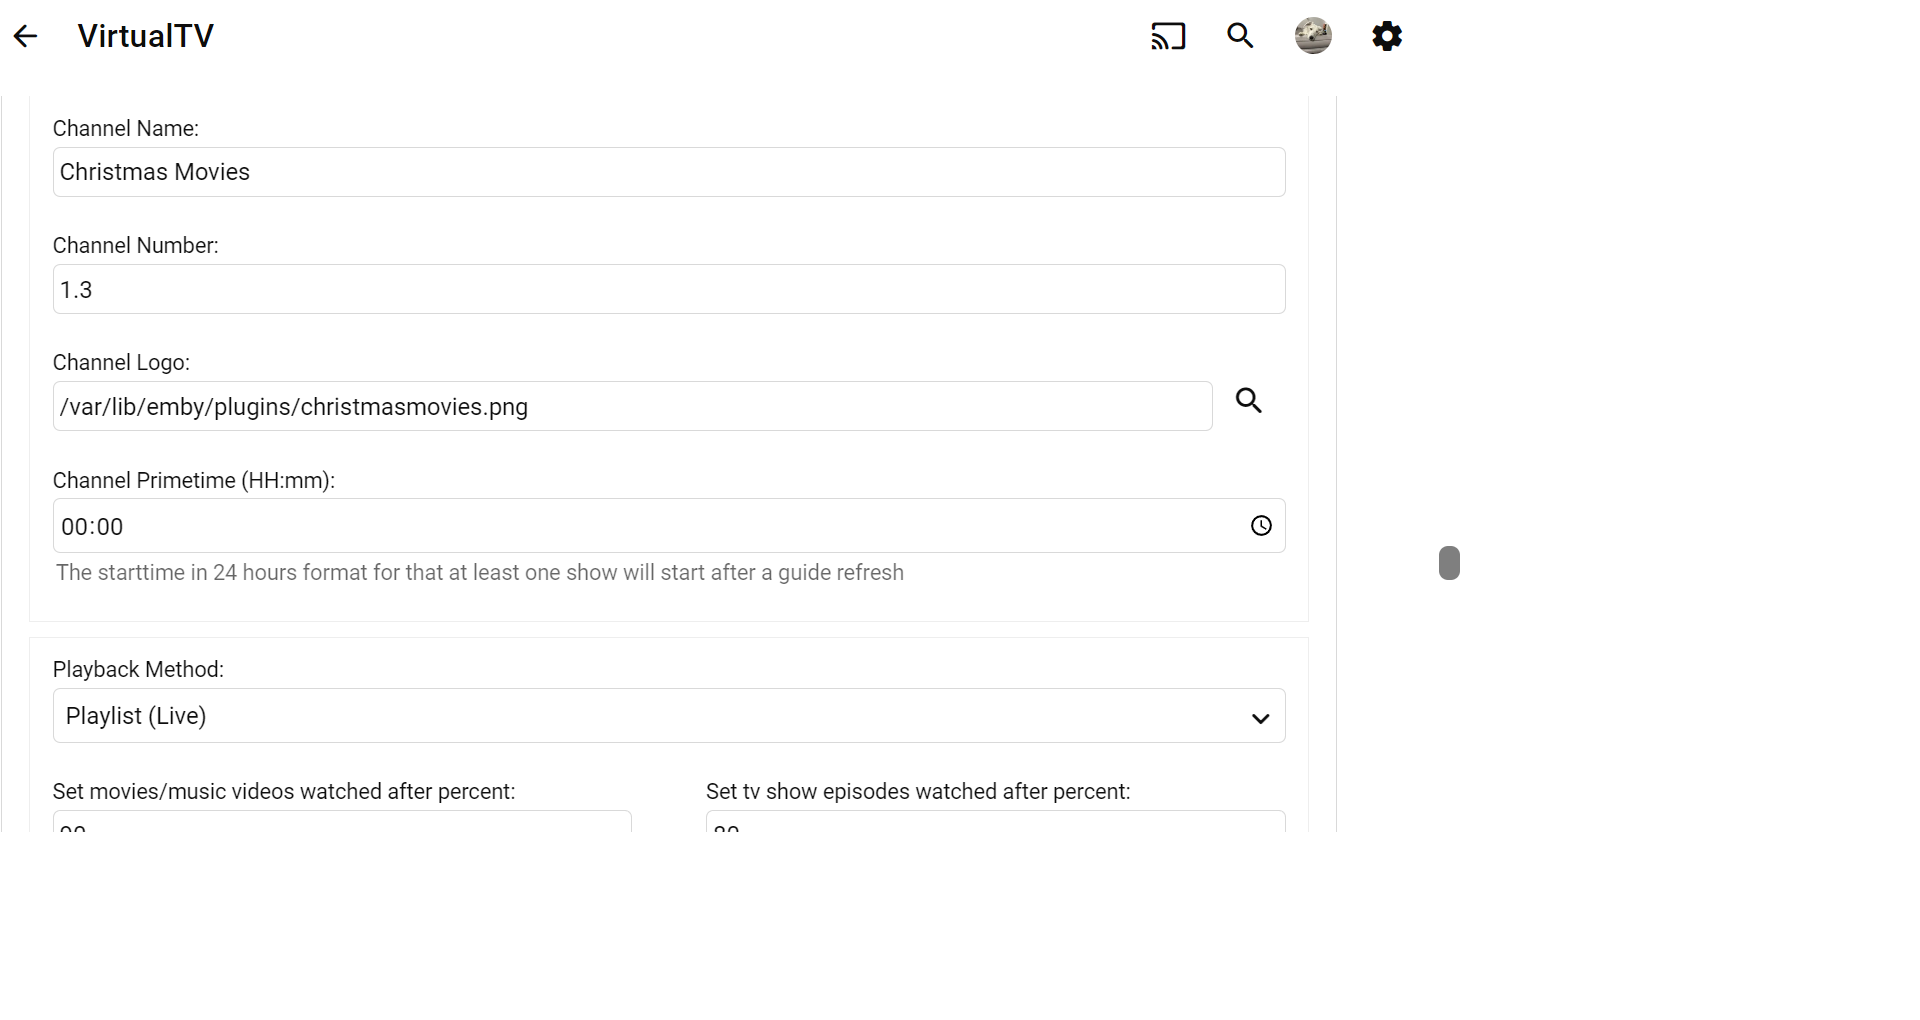Open the user profile avatar
The width and height of the screenshot is (1920, 1020).
click(1313, 37)
